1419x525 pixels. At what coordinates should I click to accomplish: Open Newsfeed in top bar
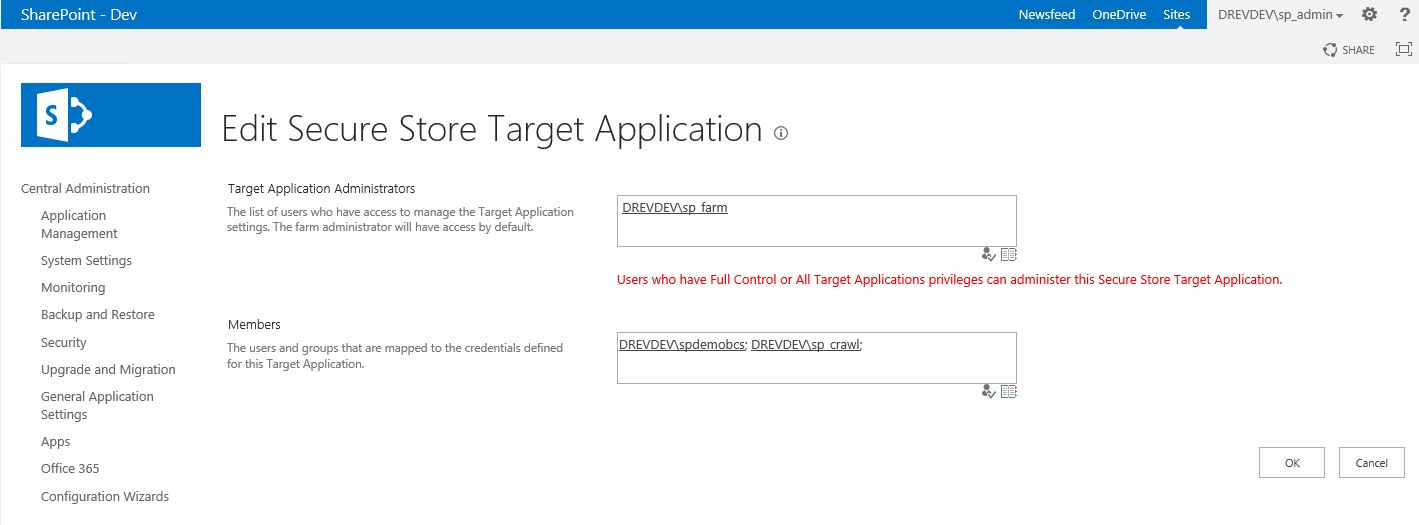(1047, 15)
